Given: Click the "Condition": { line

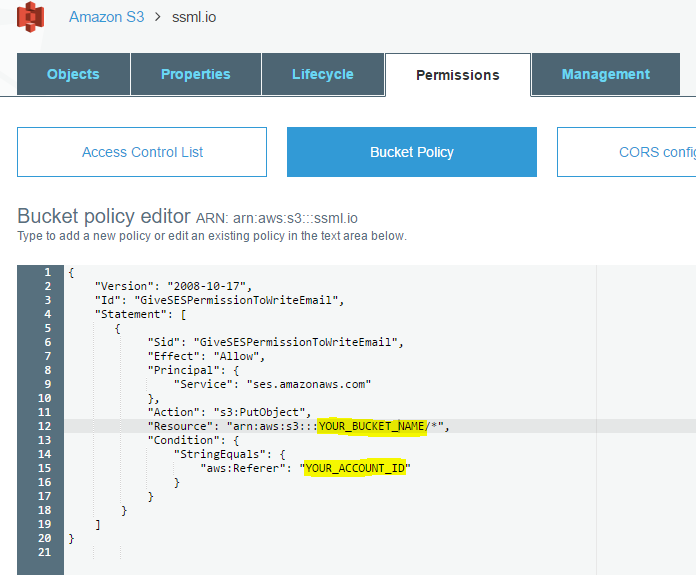Looking at the screenshot, I should [194, 440].
